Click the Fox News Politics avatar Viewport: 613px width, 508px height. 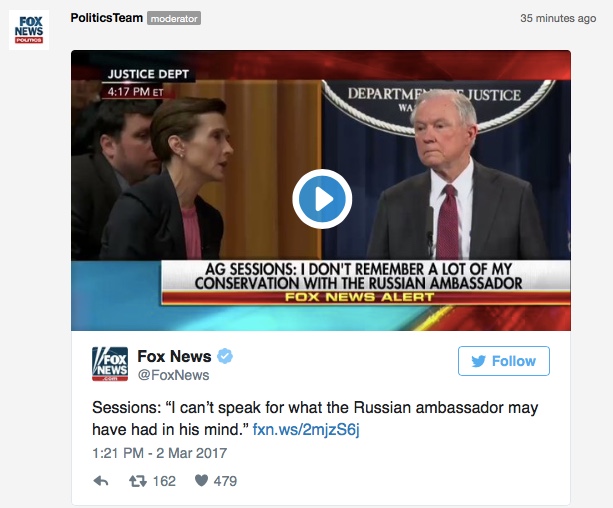point(29,30)
